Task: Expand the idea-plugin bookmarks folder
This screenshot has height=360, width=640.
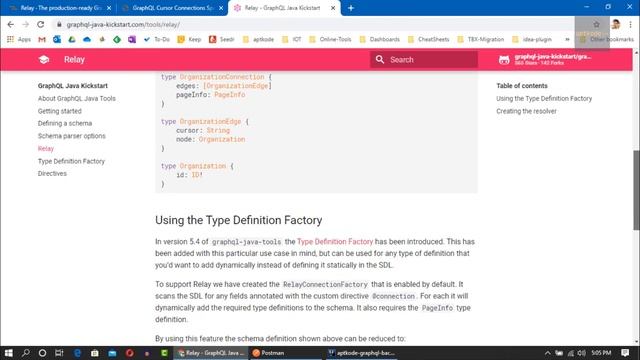Action: pos(532,39)
